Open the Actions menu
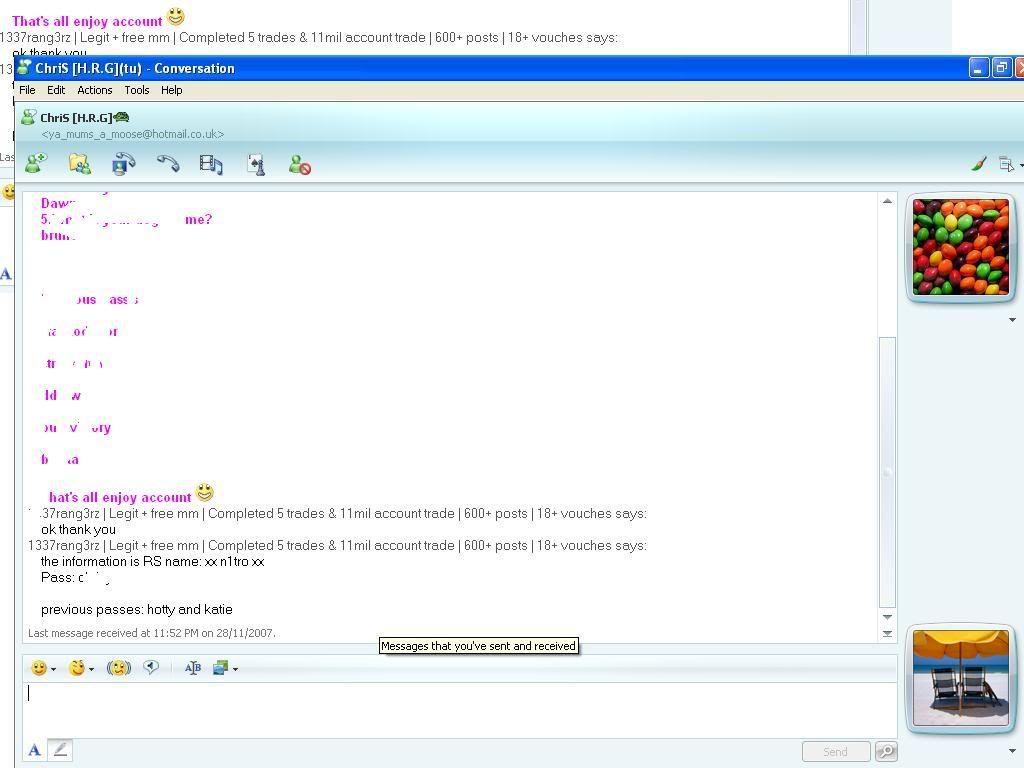The image size is (1024, 768). [x=95, y=90]
